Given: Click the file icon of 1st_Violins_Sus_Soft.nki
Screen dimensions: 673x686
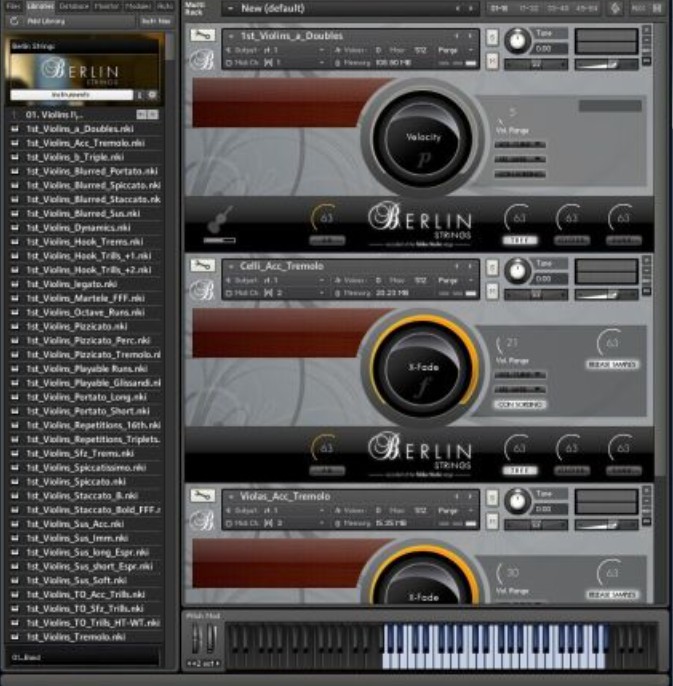Looking at the screenshot, I should (15, 580).
